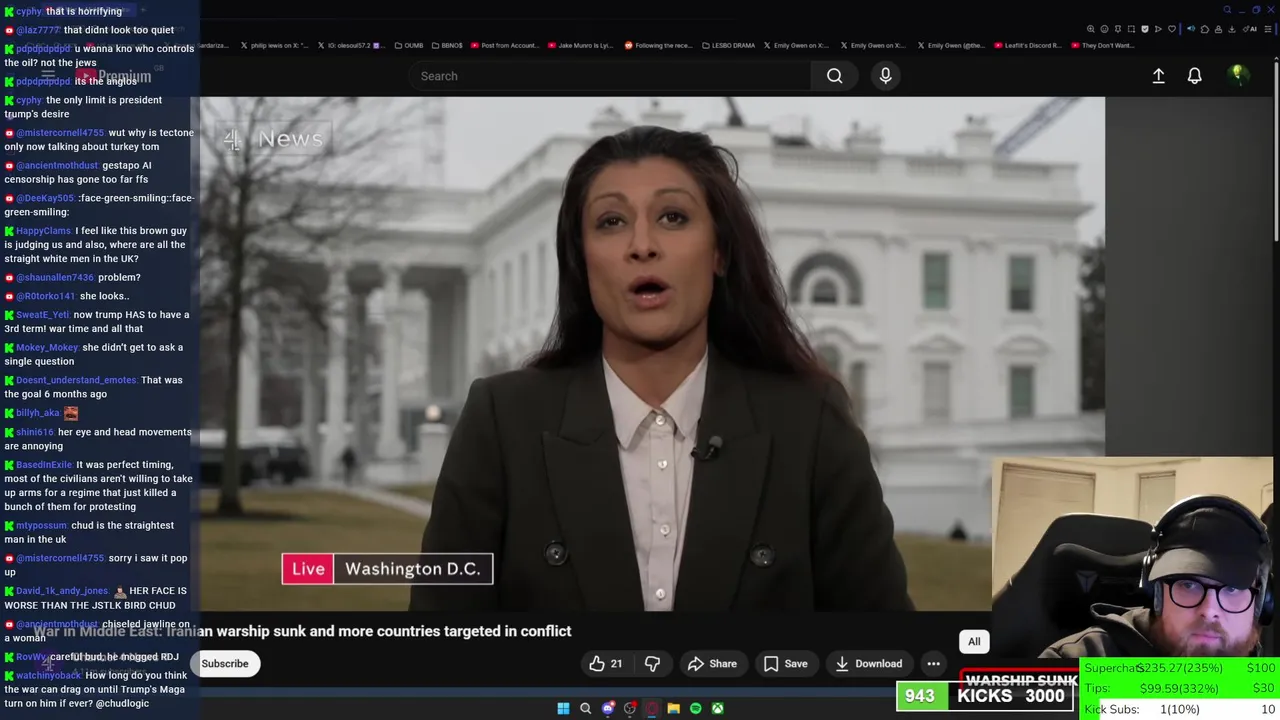Screen dimensions: 1280x720
Task: Open the YouTube create upload icon
Action: point(1158,76)
